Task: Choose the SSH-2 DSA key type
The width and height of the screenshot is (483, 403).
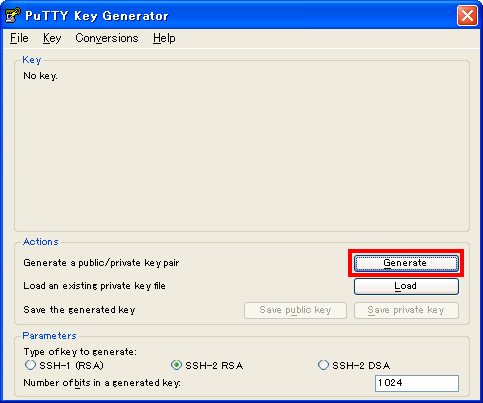Action: pyautogui.click(x=354, y=365)
